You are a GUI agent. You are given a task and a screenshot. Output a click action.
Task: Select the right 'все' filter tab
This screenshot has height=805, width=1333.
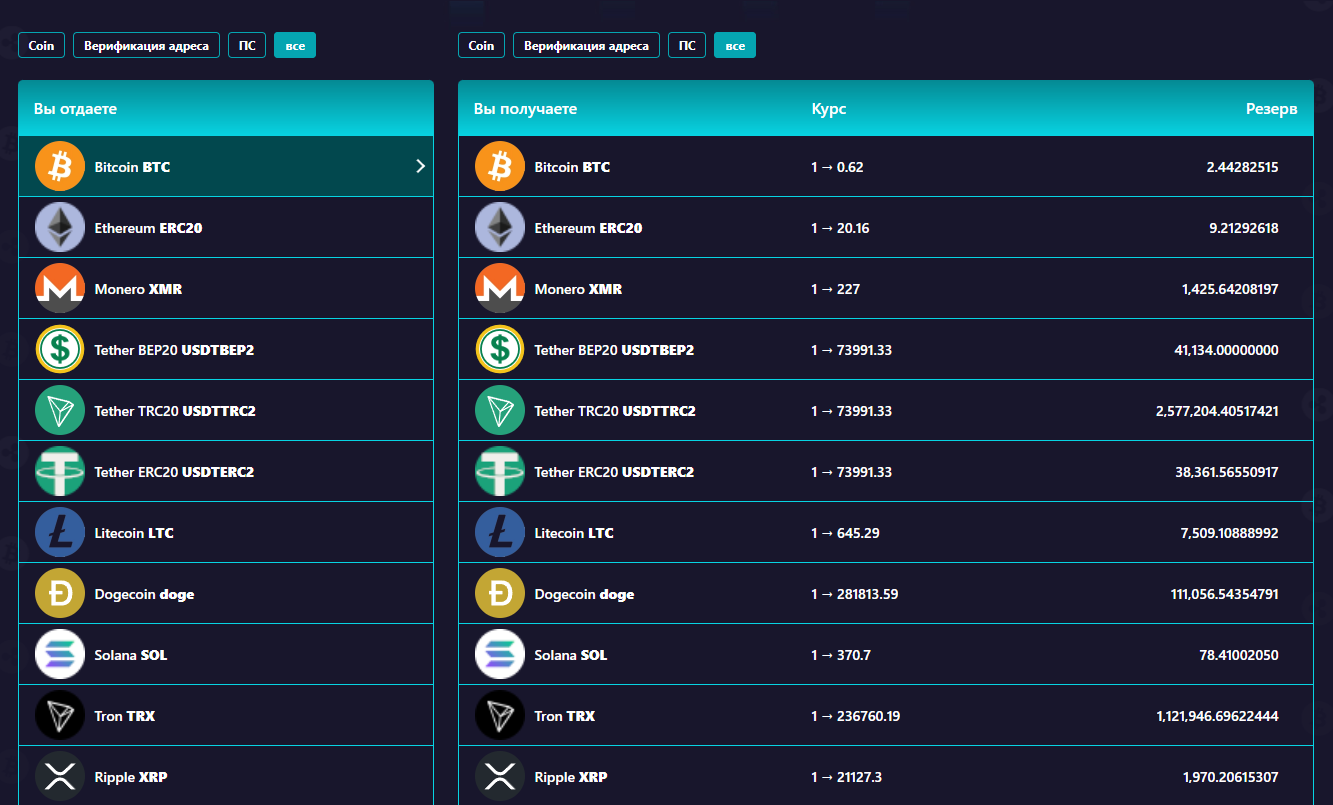pyautogui.click(x=735, y=45)
